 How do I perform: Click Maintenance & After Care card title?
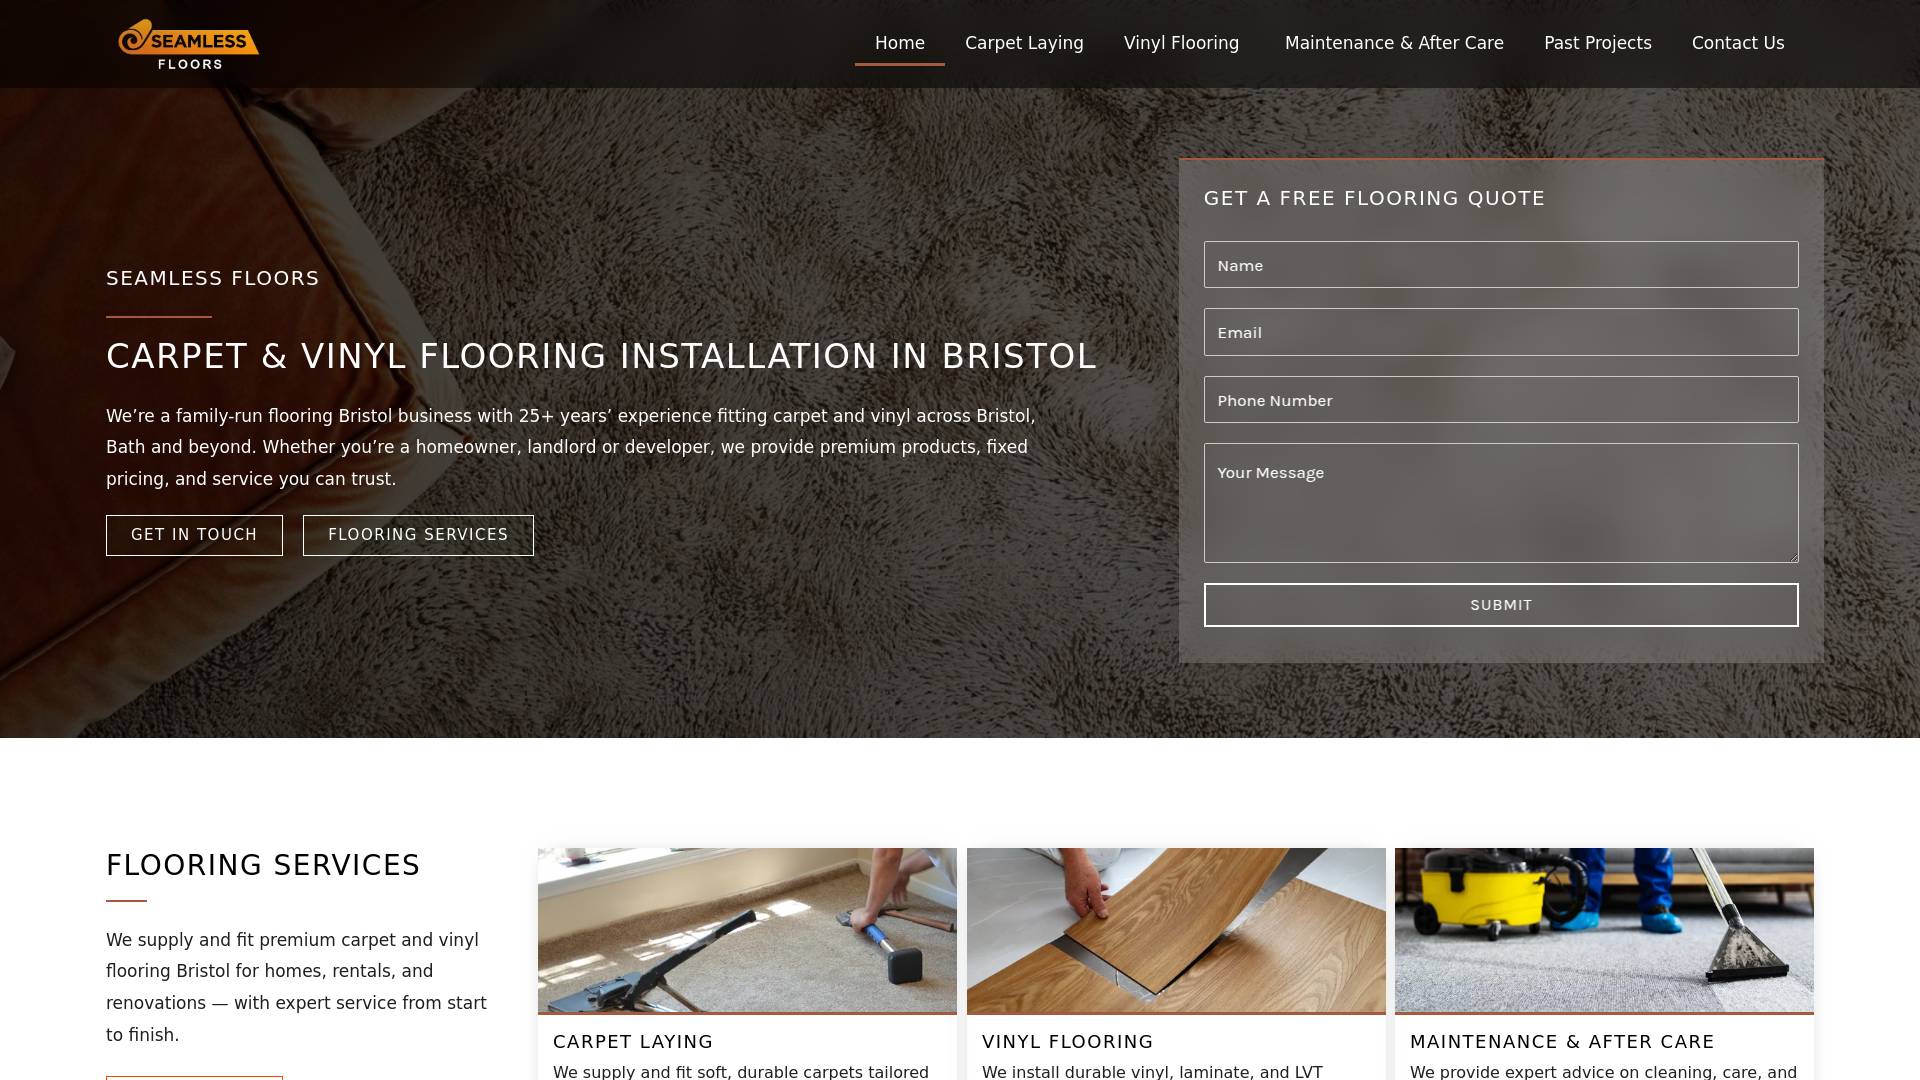1561,1042
